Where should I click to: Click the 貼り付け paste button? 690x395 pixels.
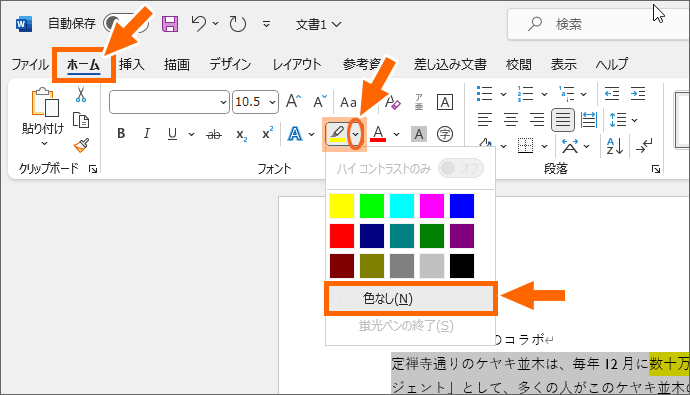43,116
